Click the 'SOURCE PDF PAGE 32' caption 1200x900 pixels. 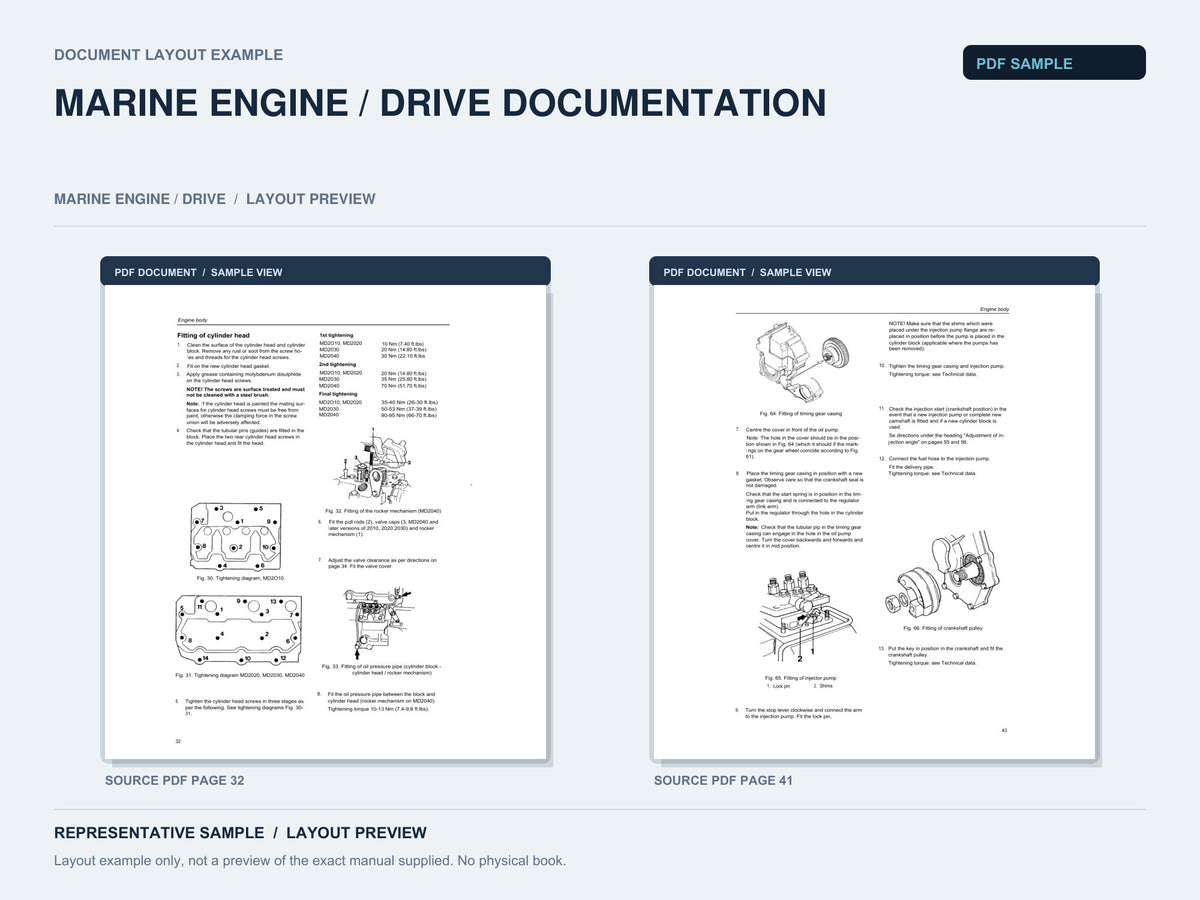click(x=174, y=780)
